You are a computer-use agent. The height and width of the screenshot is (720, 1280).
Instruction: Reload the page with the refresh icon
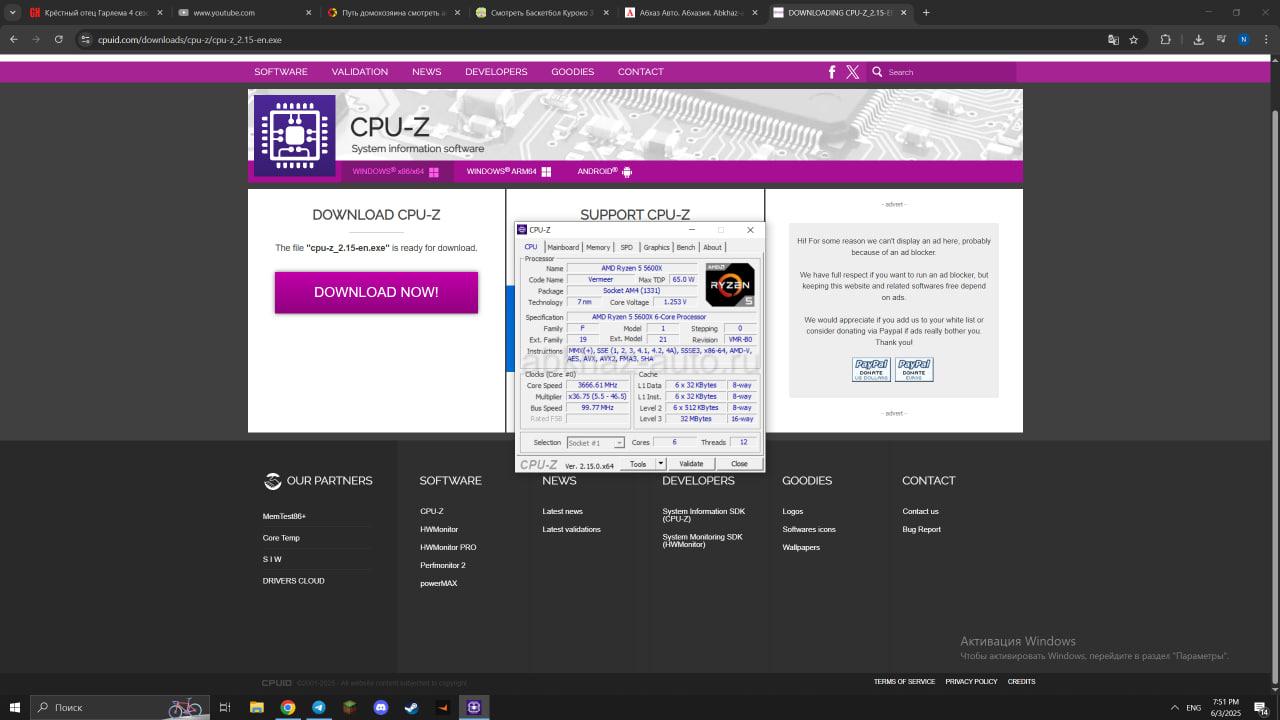pos(59,40)
